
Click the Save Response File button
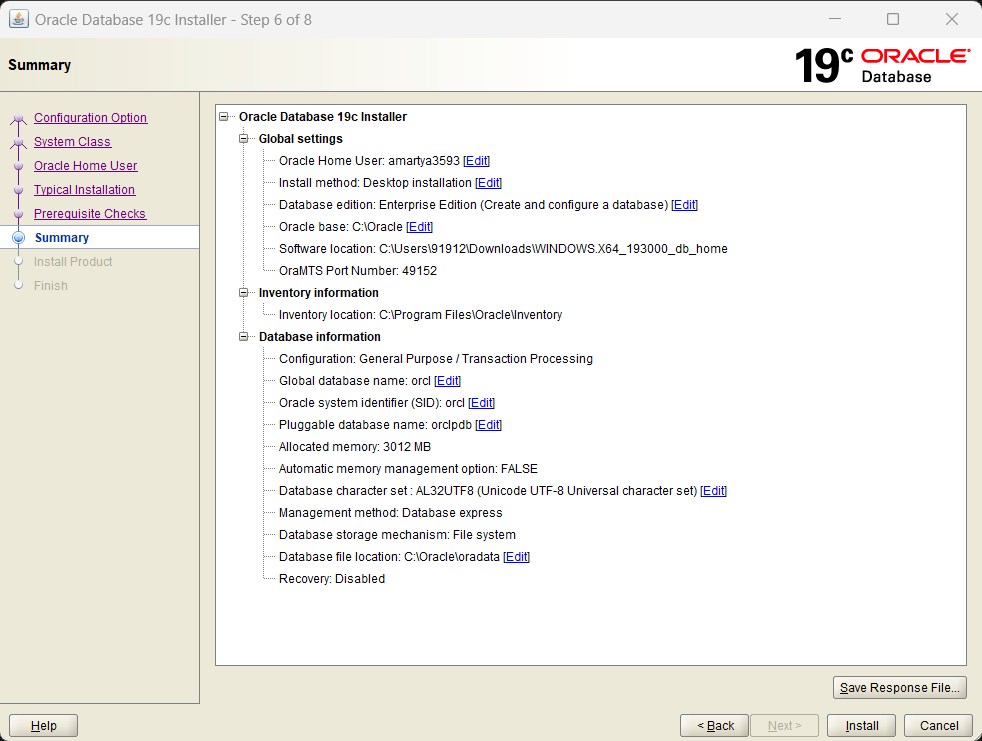coord(899,687)
